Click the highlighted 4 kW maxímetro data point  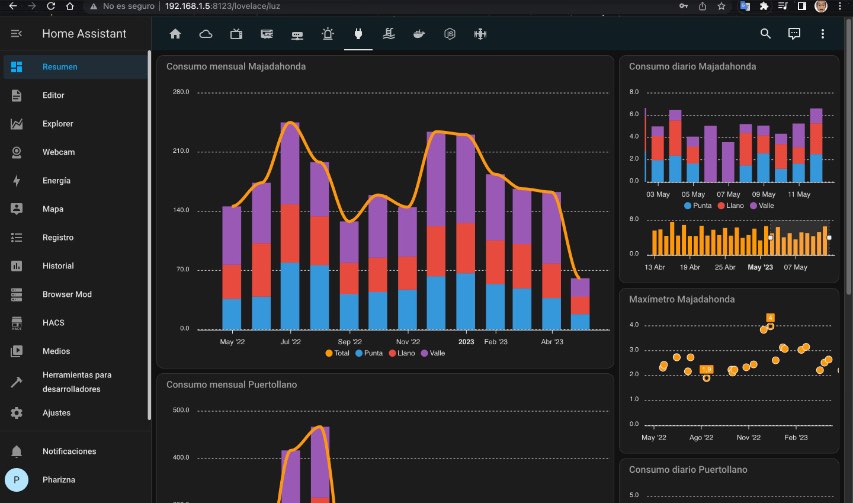pos(770,326)
